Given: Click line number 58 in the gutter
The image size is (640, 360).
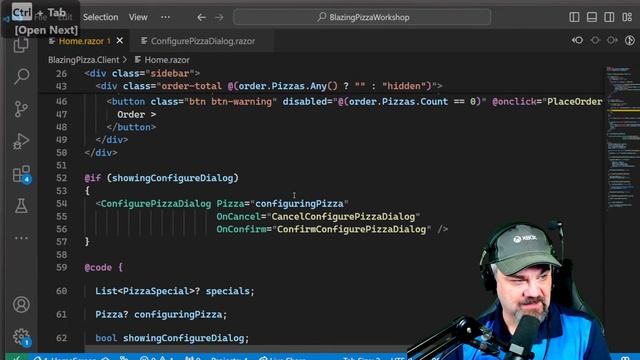Looking at the screenshot, I should pyautogui.click(x=61, y=255).
